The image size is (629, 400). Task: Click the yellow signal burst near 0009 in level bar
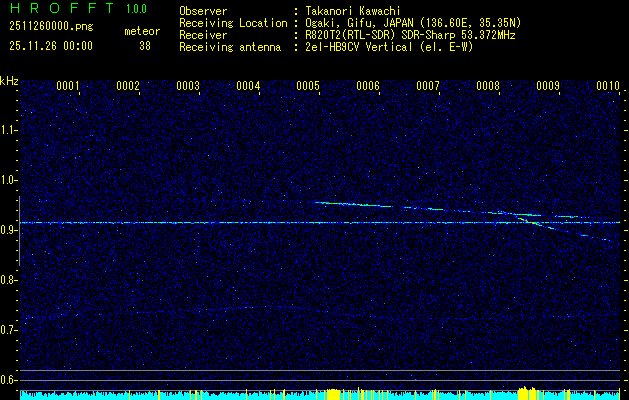(527, 392)
